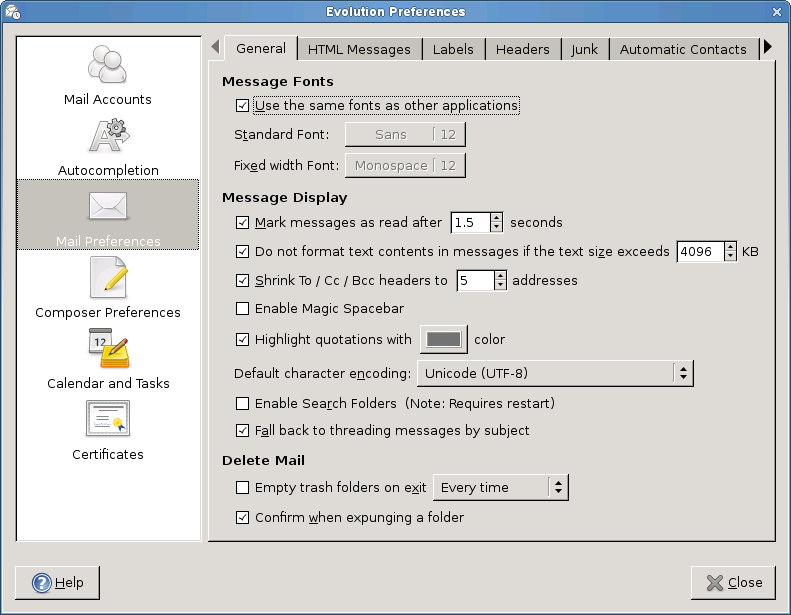Click the Standard Font 'Sans 12' button
Screen dimensions: 791x615
[405, 135]
